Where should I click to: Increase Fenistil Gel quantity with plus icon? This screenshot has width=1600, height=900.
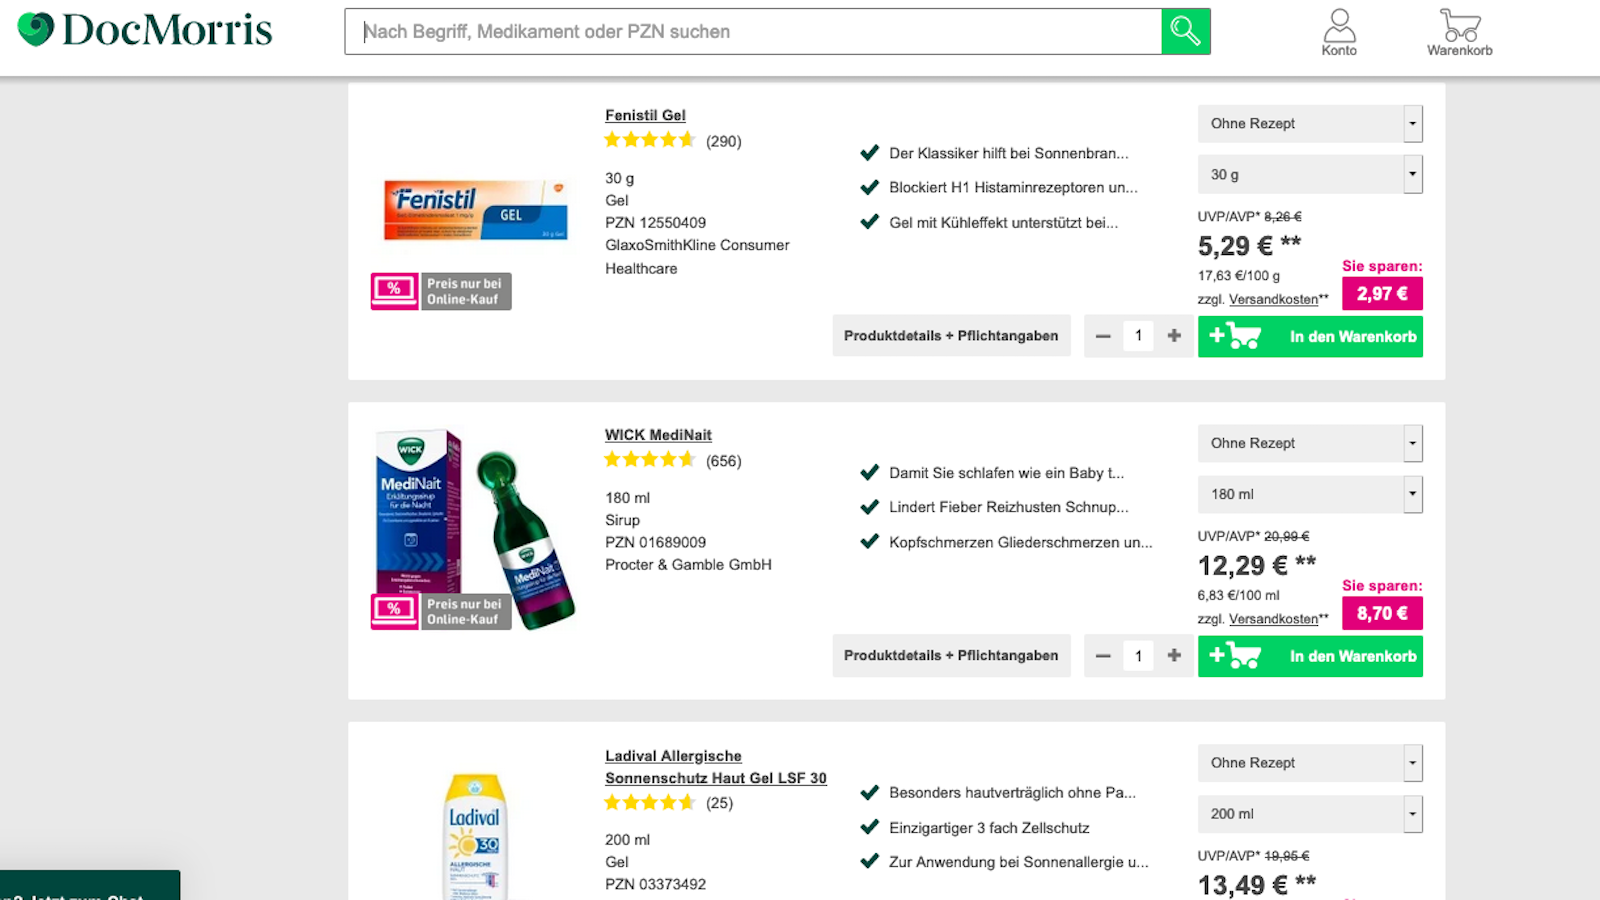1174,336
